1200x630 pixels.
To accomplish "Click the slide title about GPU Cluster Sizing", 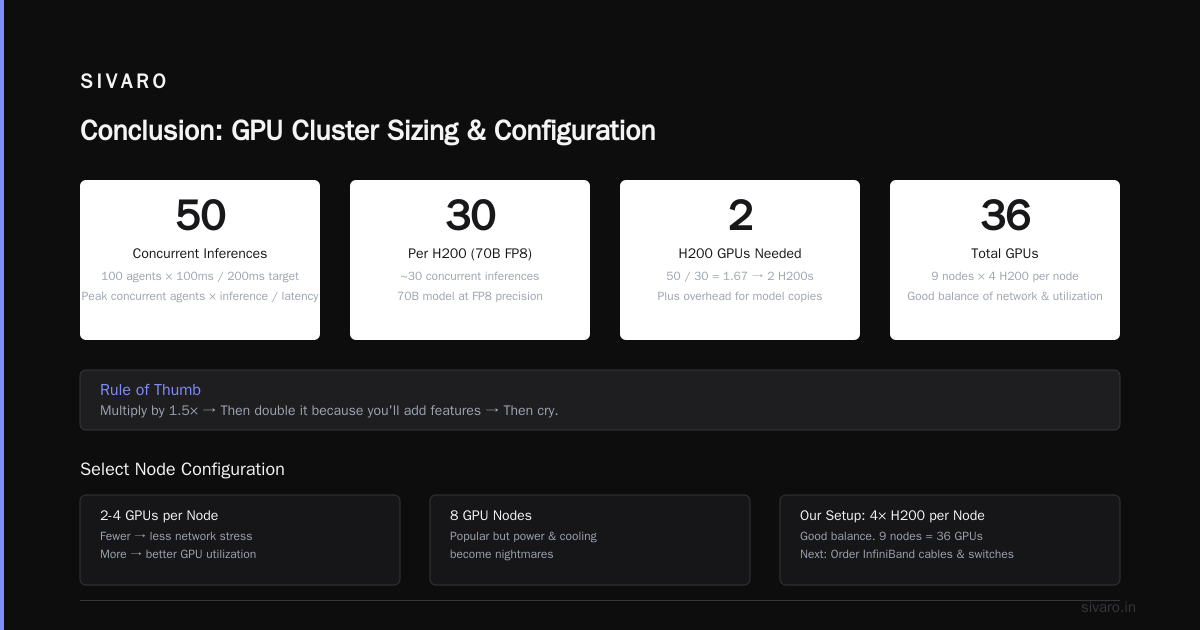I will point(368,131).
